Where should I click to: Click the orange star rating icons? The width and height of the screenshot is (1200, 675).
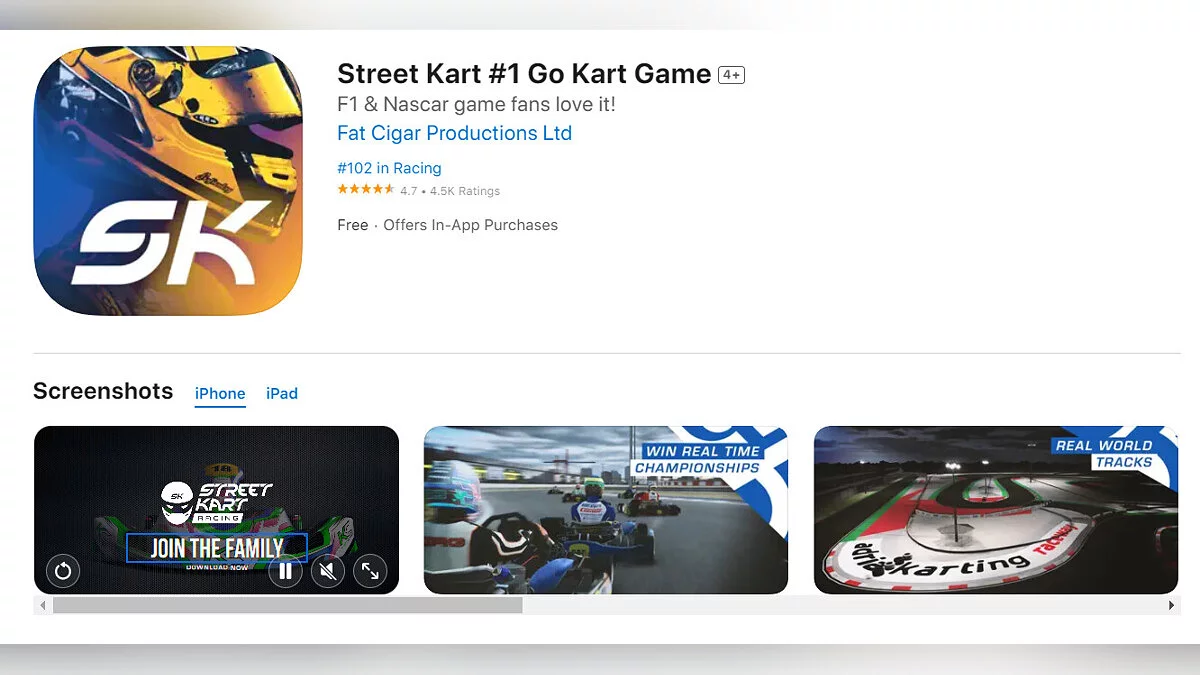(366, 190)
